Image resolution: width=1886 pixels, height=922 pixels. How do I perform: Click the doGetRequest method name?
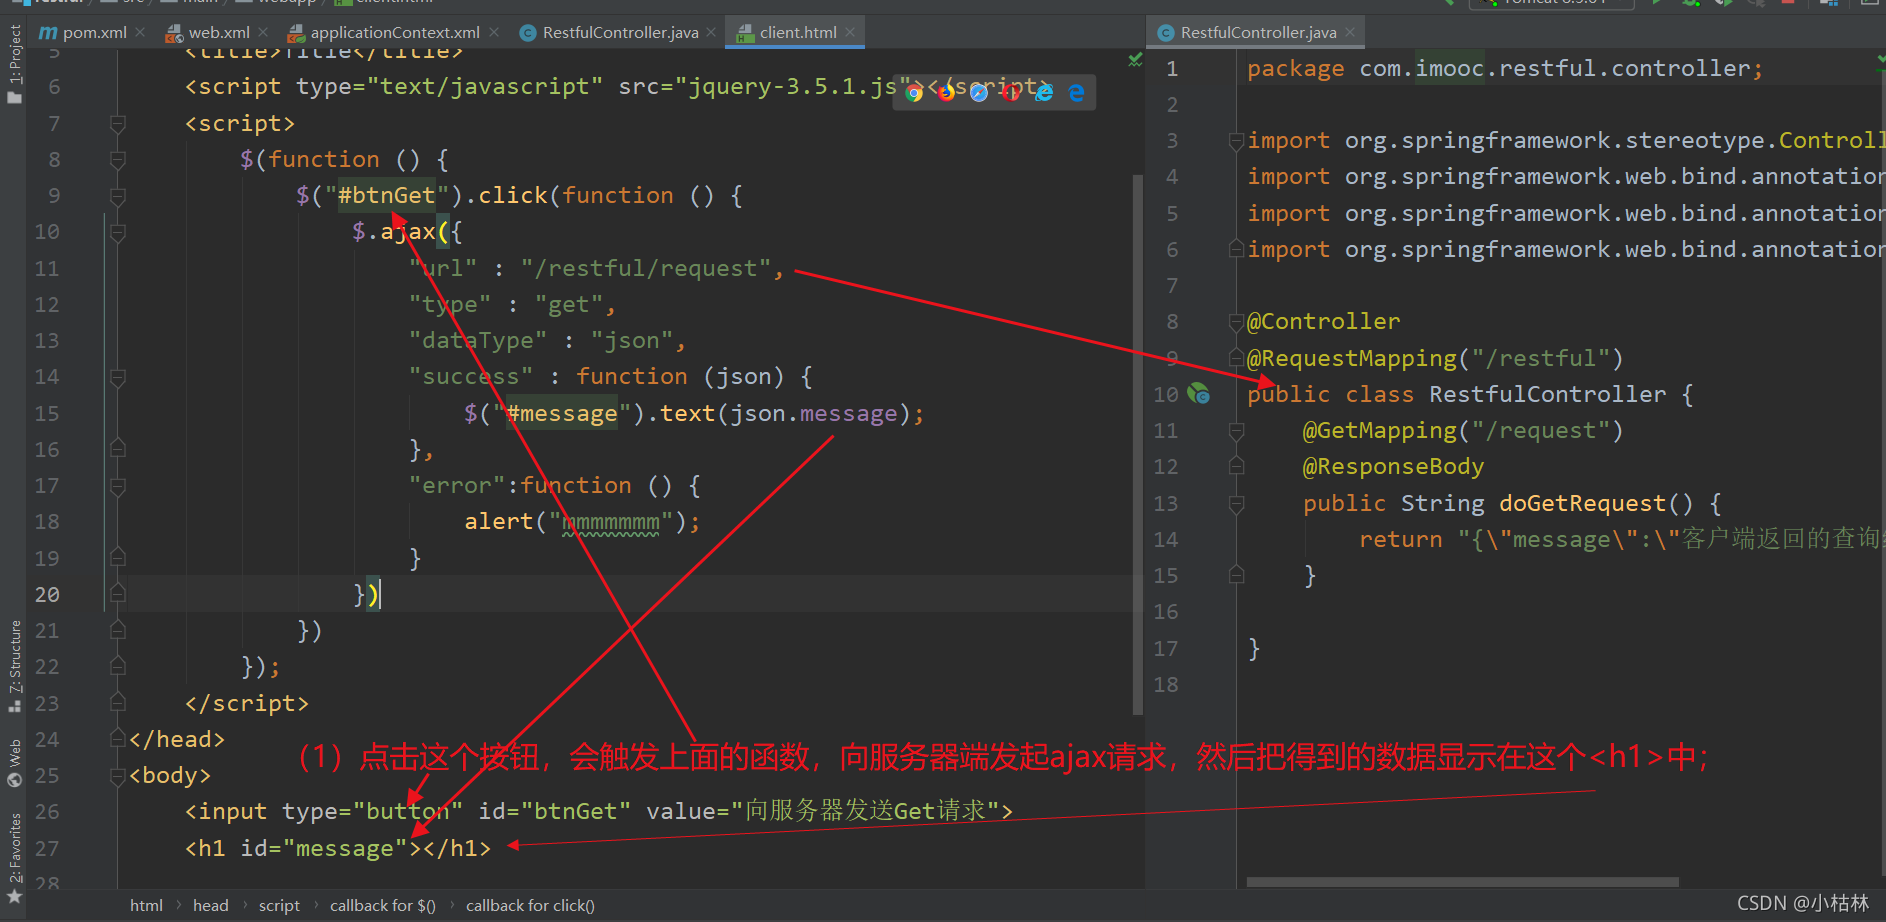1583,503
